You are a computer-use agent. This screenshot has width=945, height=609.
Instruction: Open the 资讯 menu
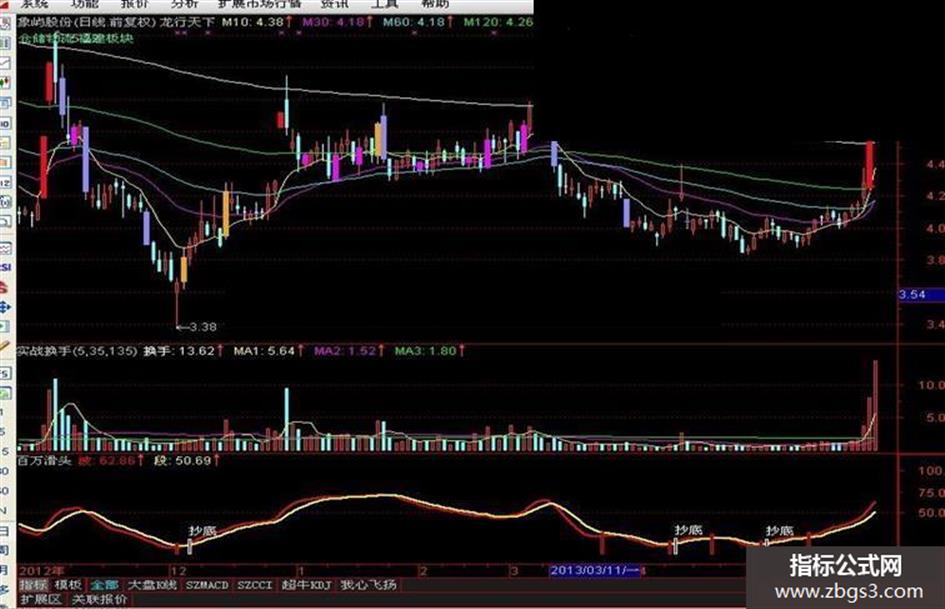[334, 4]
